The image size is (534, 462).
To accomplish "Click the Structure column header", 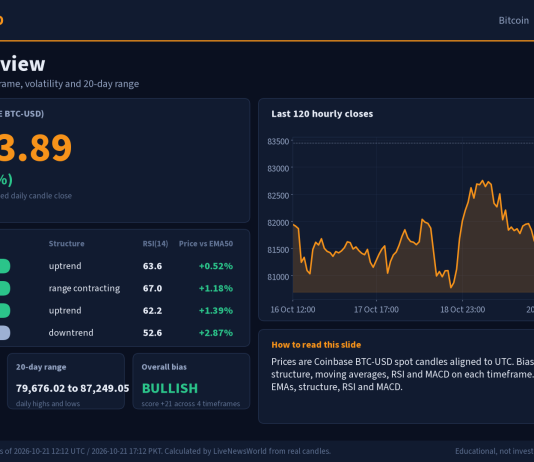I will 66,243.
